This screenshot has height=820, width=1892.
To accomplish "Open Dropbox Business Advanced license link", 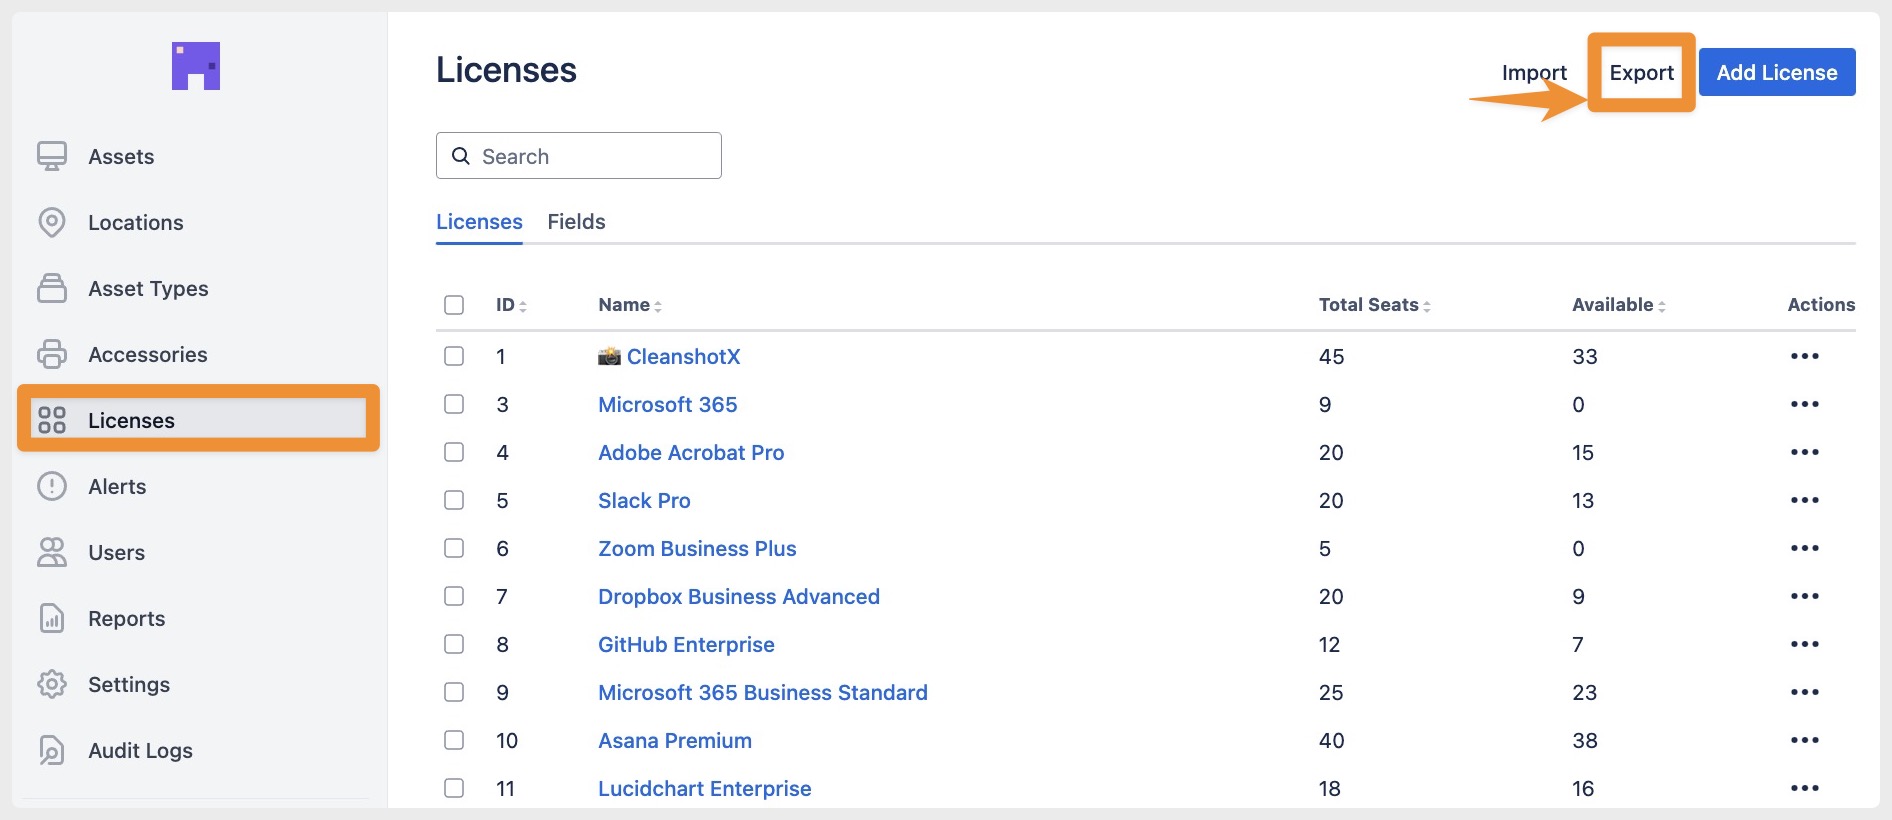I will coord(739,596).
